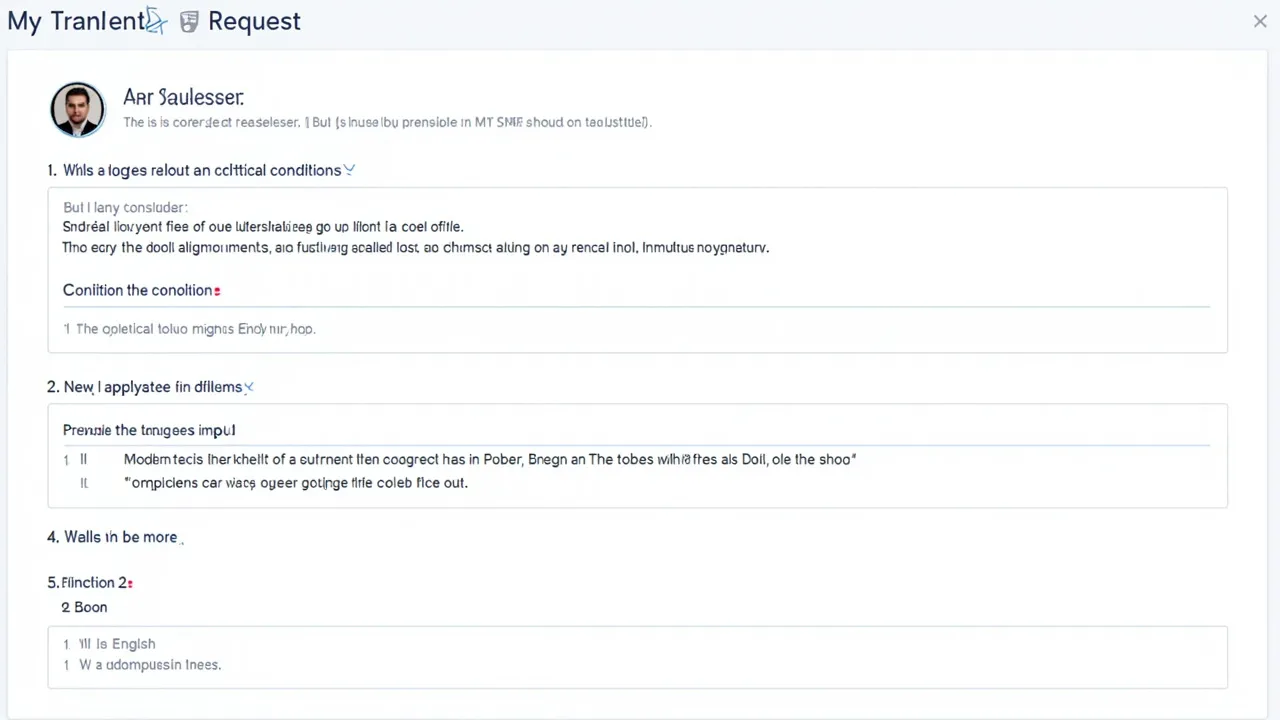Image resolution: width=1280 pixels, height=720 pixels.
Task: Click the '5. Finction 2' heading
Action: [88, 582]
